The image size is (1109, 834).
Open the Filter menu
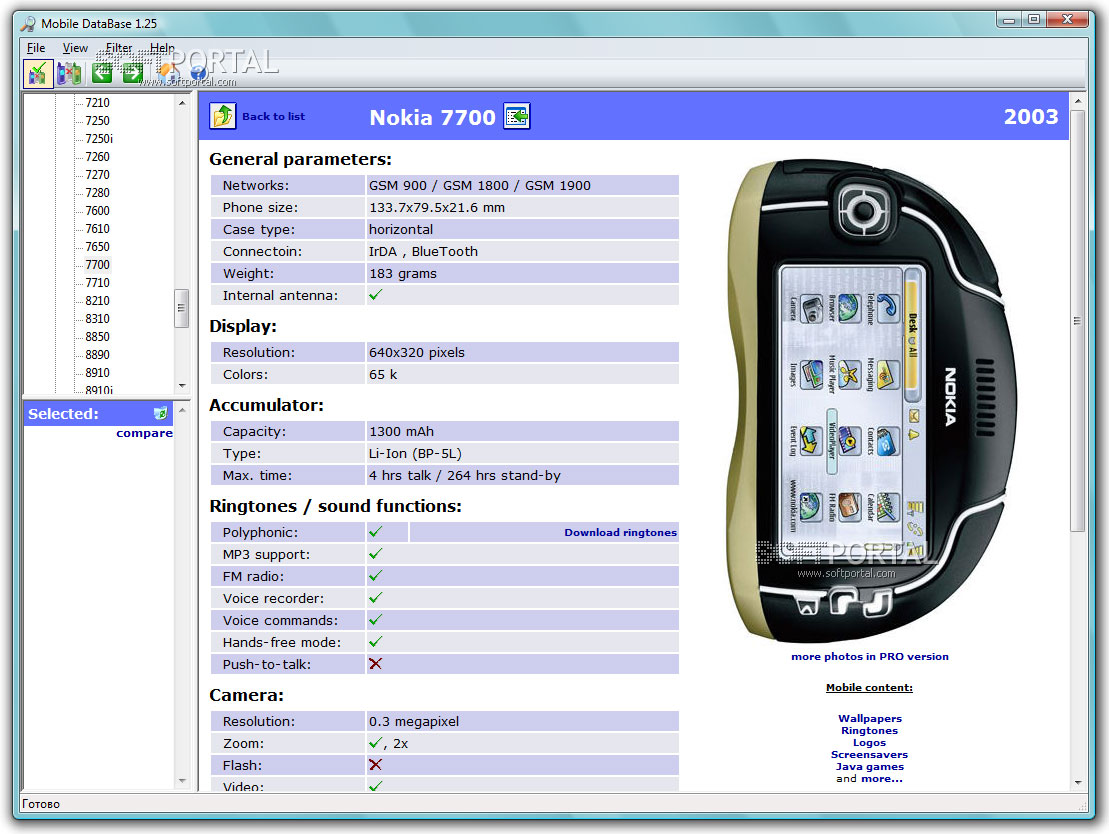[x=119, y=48]
